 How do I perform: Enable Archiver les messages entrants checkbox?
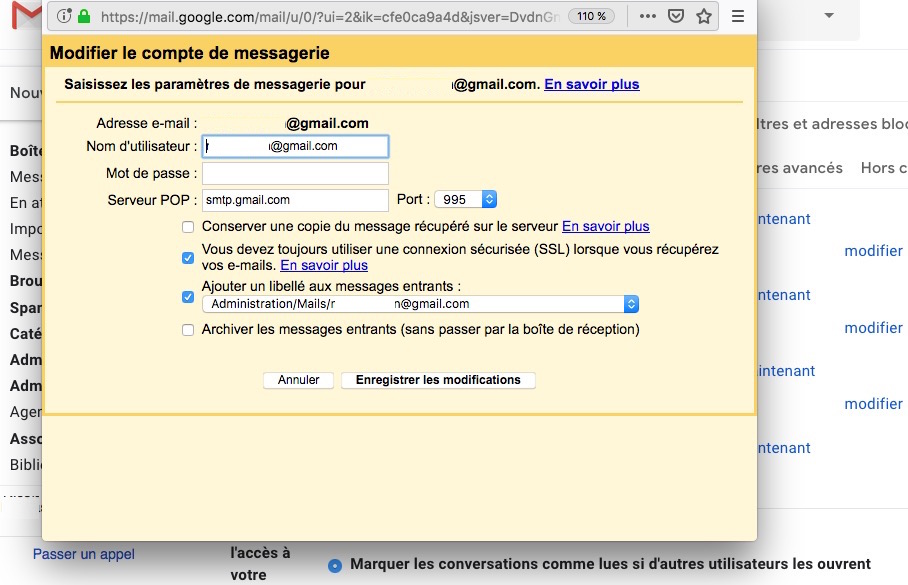point(188,330)
